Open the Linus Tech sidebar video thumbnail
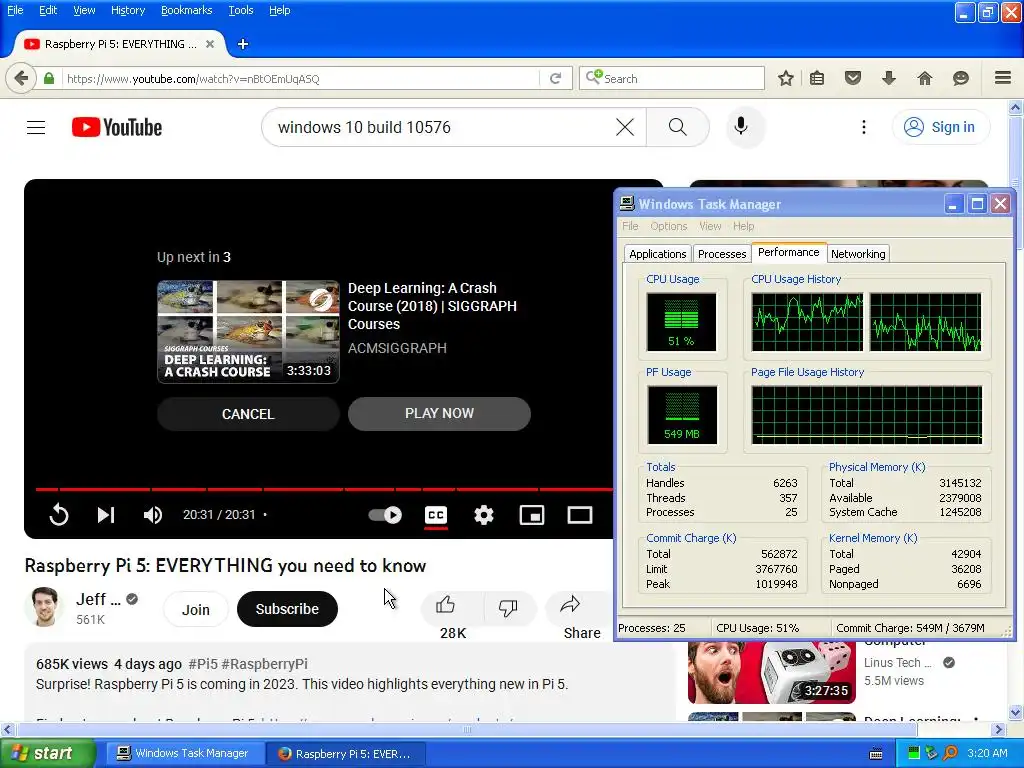This screenshot has height=768, width=1024. click(771, 672)
